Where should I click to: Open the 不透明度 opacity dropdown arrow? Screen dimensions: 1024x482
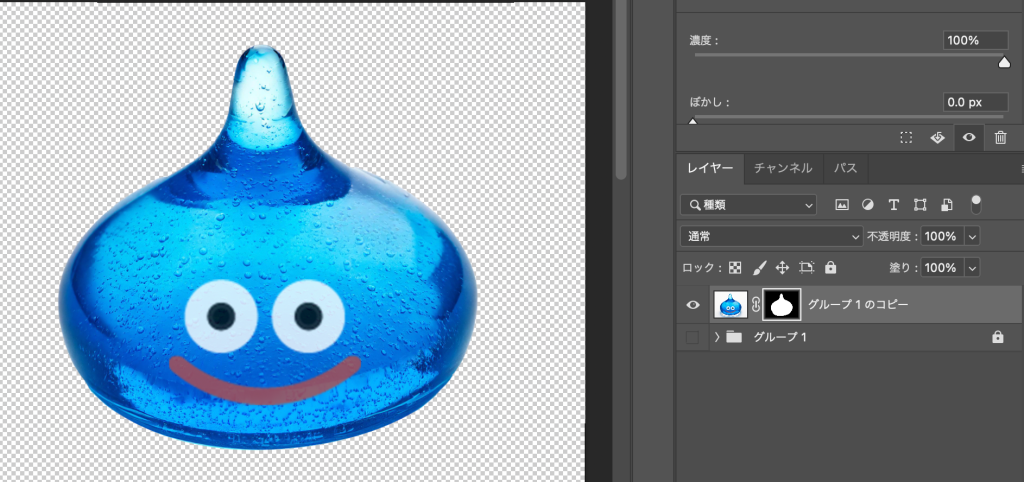[x=972, y=237]
